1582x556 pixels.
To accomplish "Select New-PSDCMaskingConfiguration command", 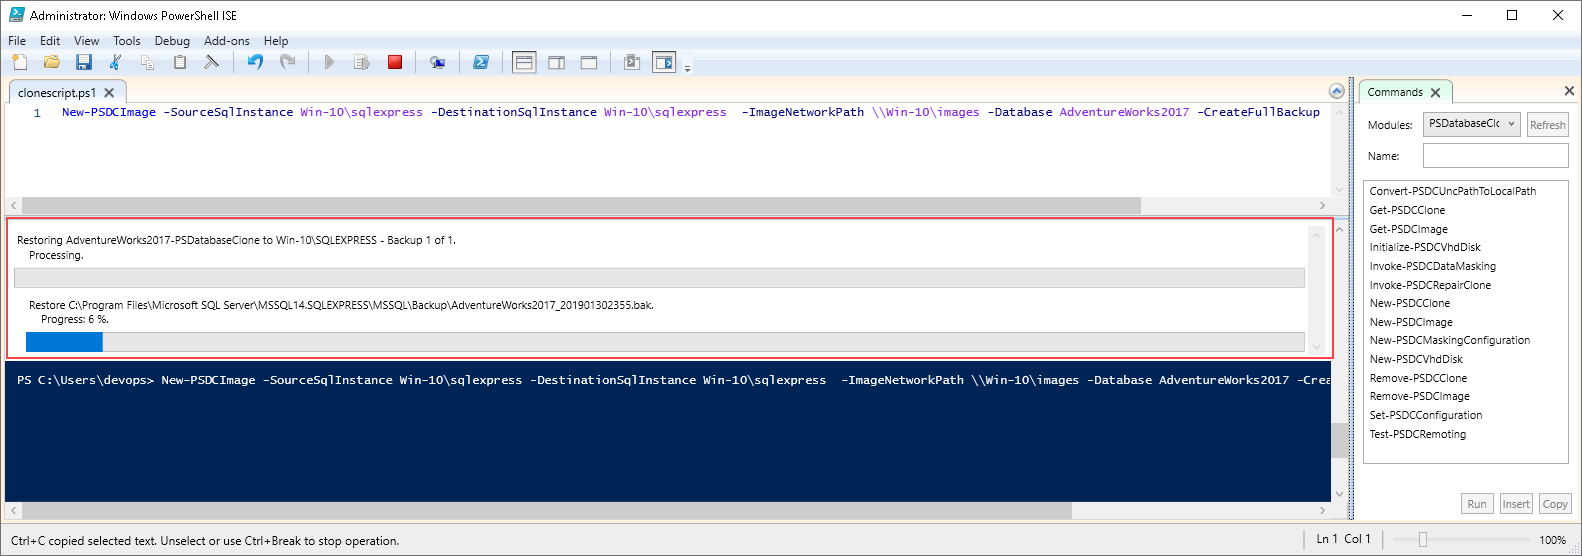I will click(x=1449, y=340).
